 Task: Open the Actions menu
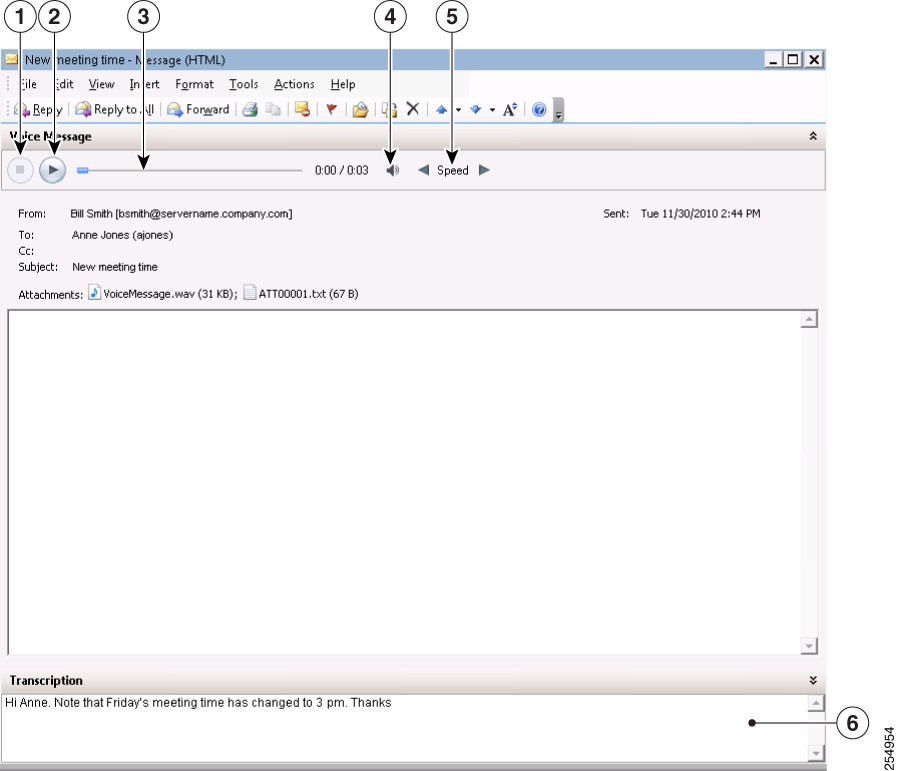point(293,84)
